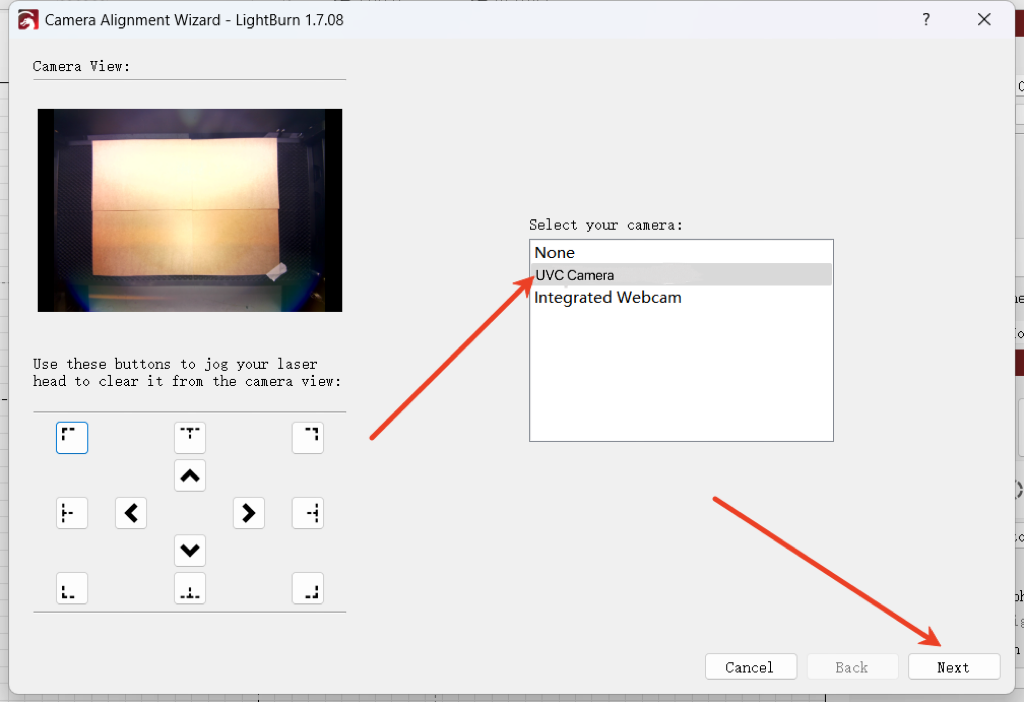Click the jog right arrow button

click(x=249, y=513)
